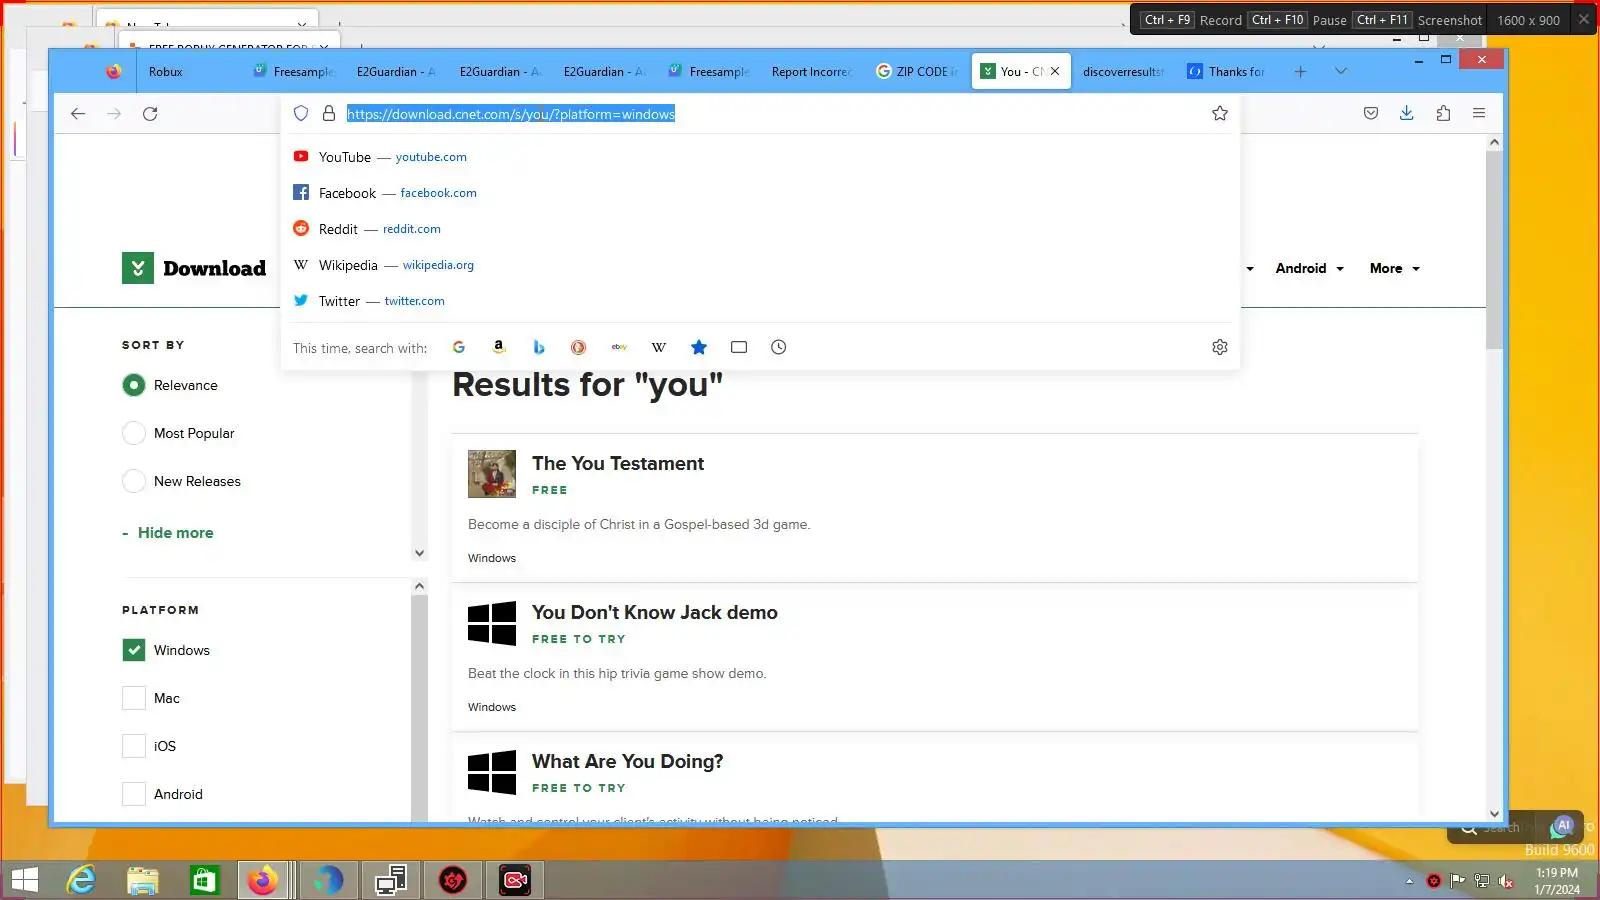1600x900 pixels.
Task: Expand the More menu in site navigation
Action: pos(1395,268)
